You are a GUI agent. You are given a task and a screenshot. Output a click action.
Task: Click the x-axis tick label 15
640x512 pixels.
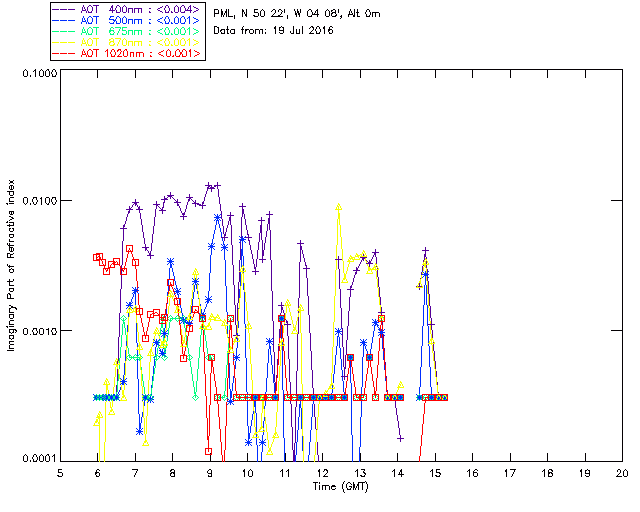435,473
